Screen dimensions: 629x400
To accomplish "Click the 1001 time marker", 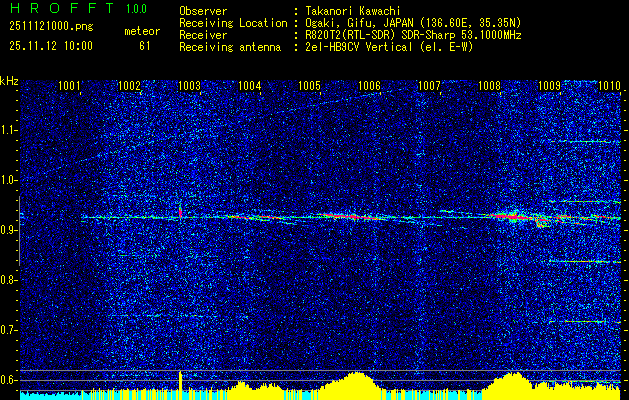I will click(x=69, y=85).
